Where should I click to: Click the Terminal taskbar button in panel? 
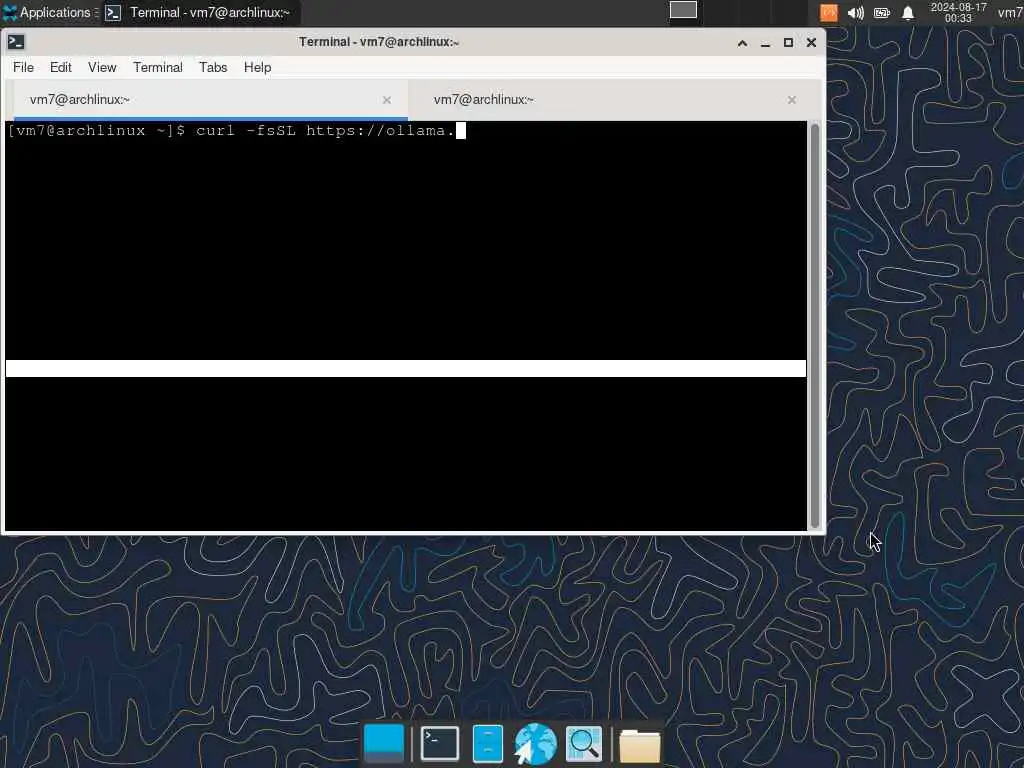coord(199,12)
